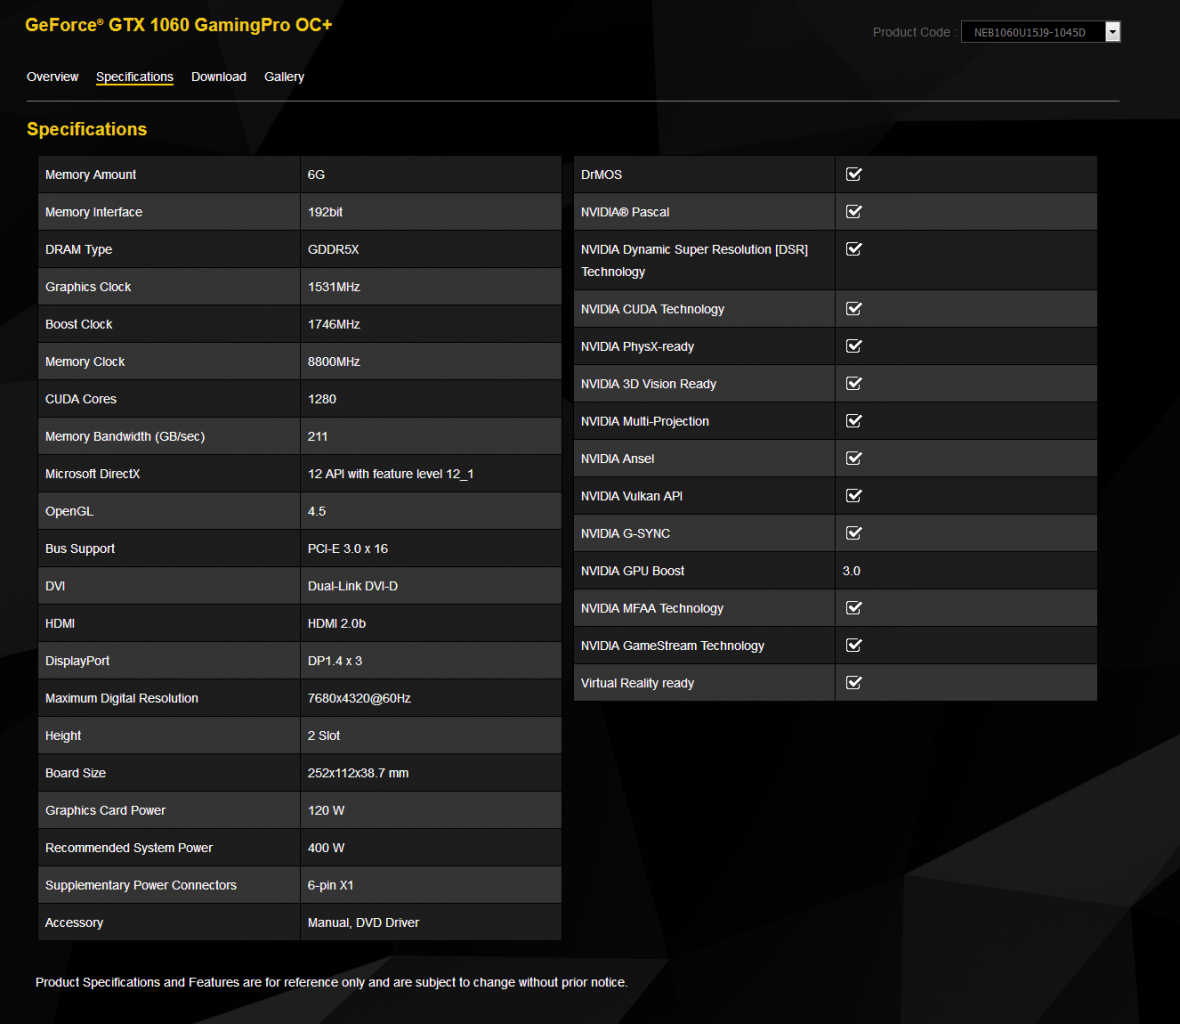1180x1024 pixels.
Task: Switch to the Gallery tab
Action: [x=284, y=77]
